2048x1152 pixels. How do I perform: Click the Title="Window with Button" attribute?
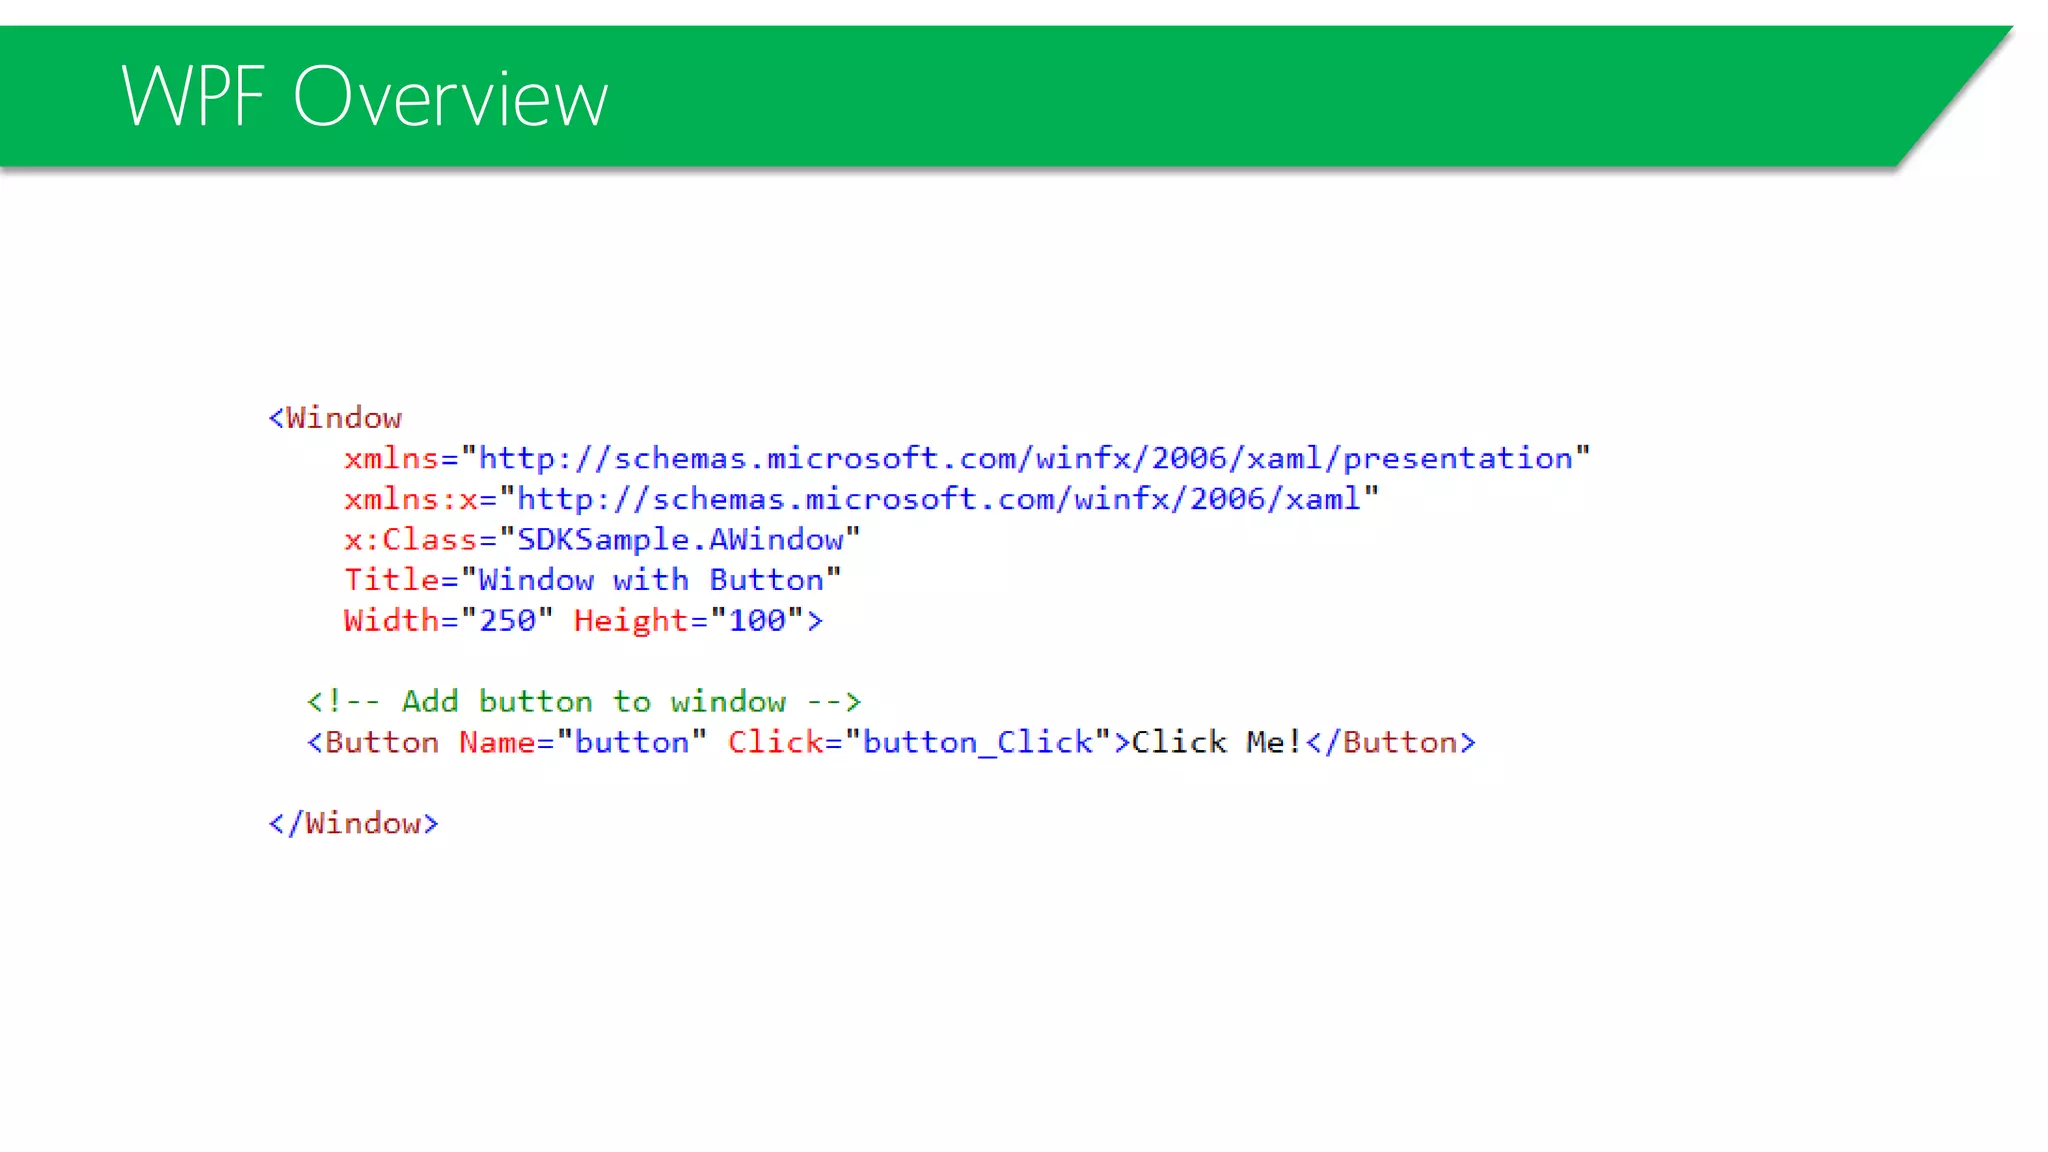593,580
